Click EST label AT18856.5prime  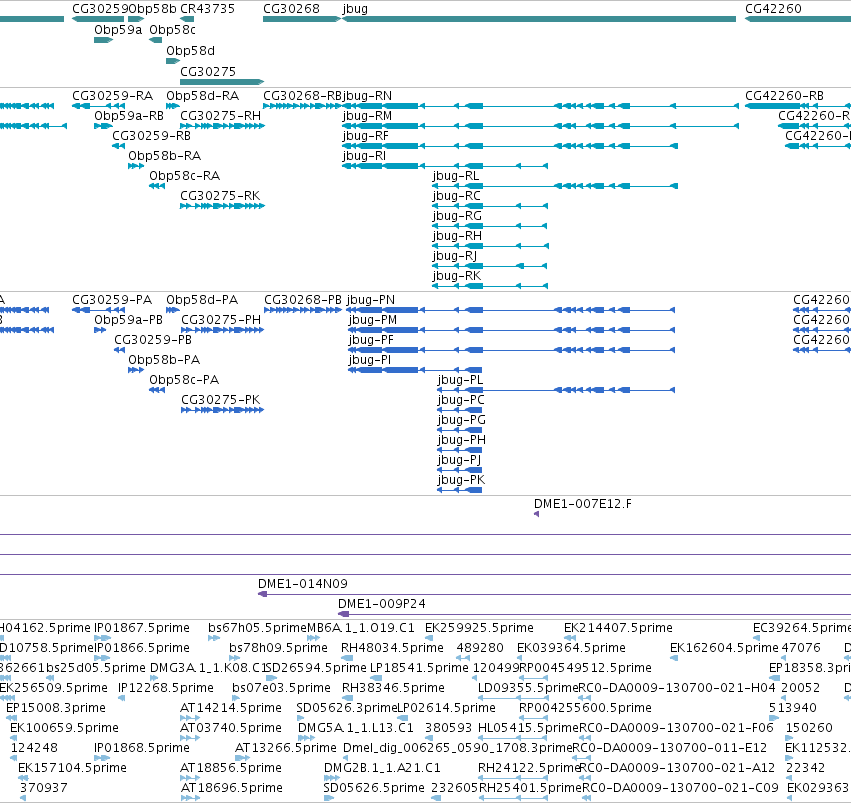click(x=231, y=768)
